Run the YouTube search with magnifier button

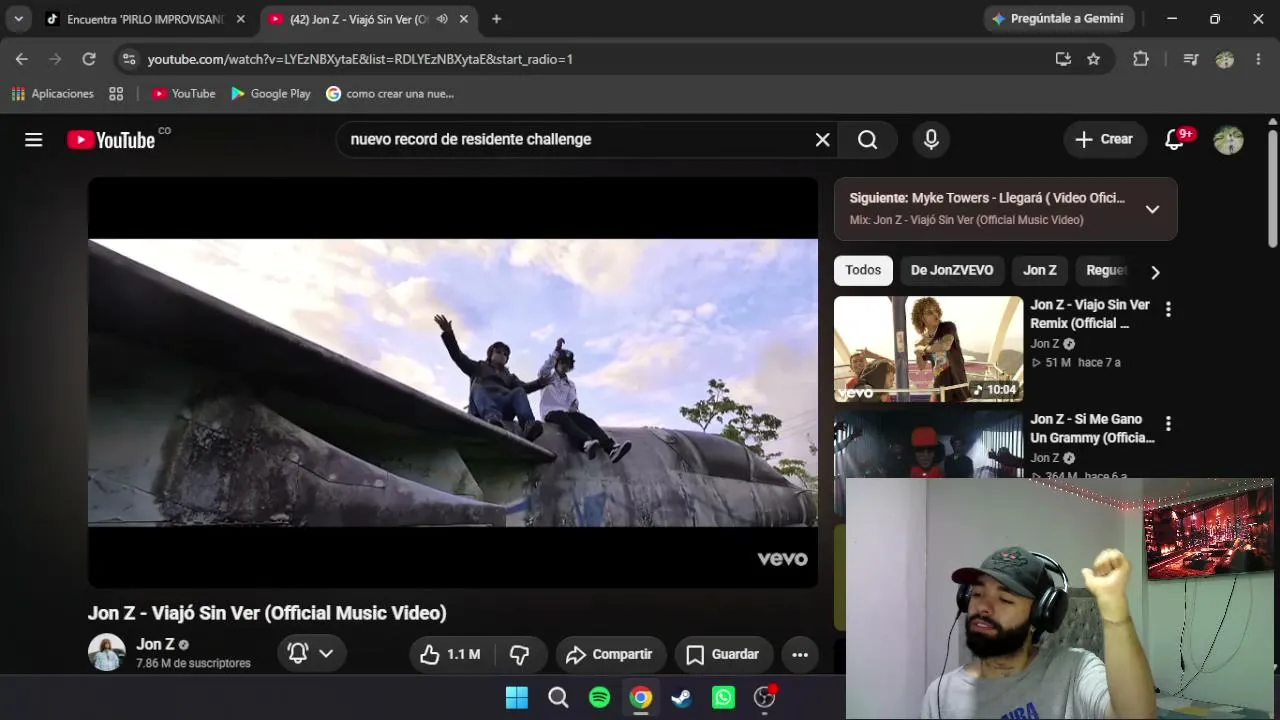click(868, 140)
